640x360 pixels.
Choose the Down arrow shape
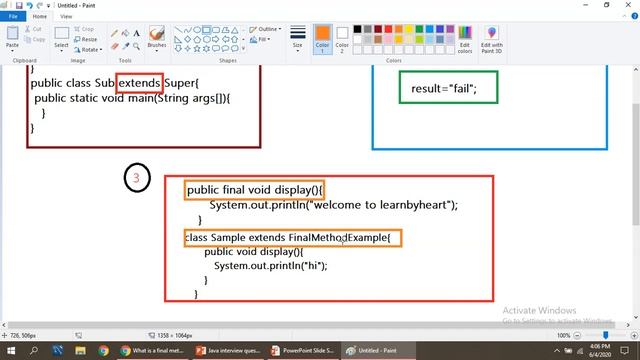pyautogui.click(x=178, y=49)
